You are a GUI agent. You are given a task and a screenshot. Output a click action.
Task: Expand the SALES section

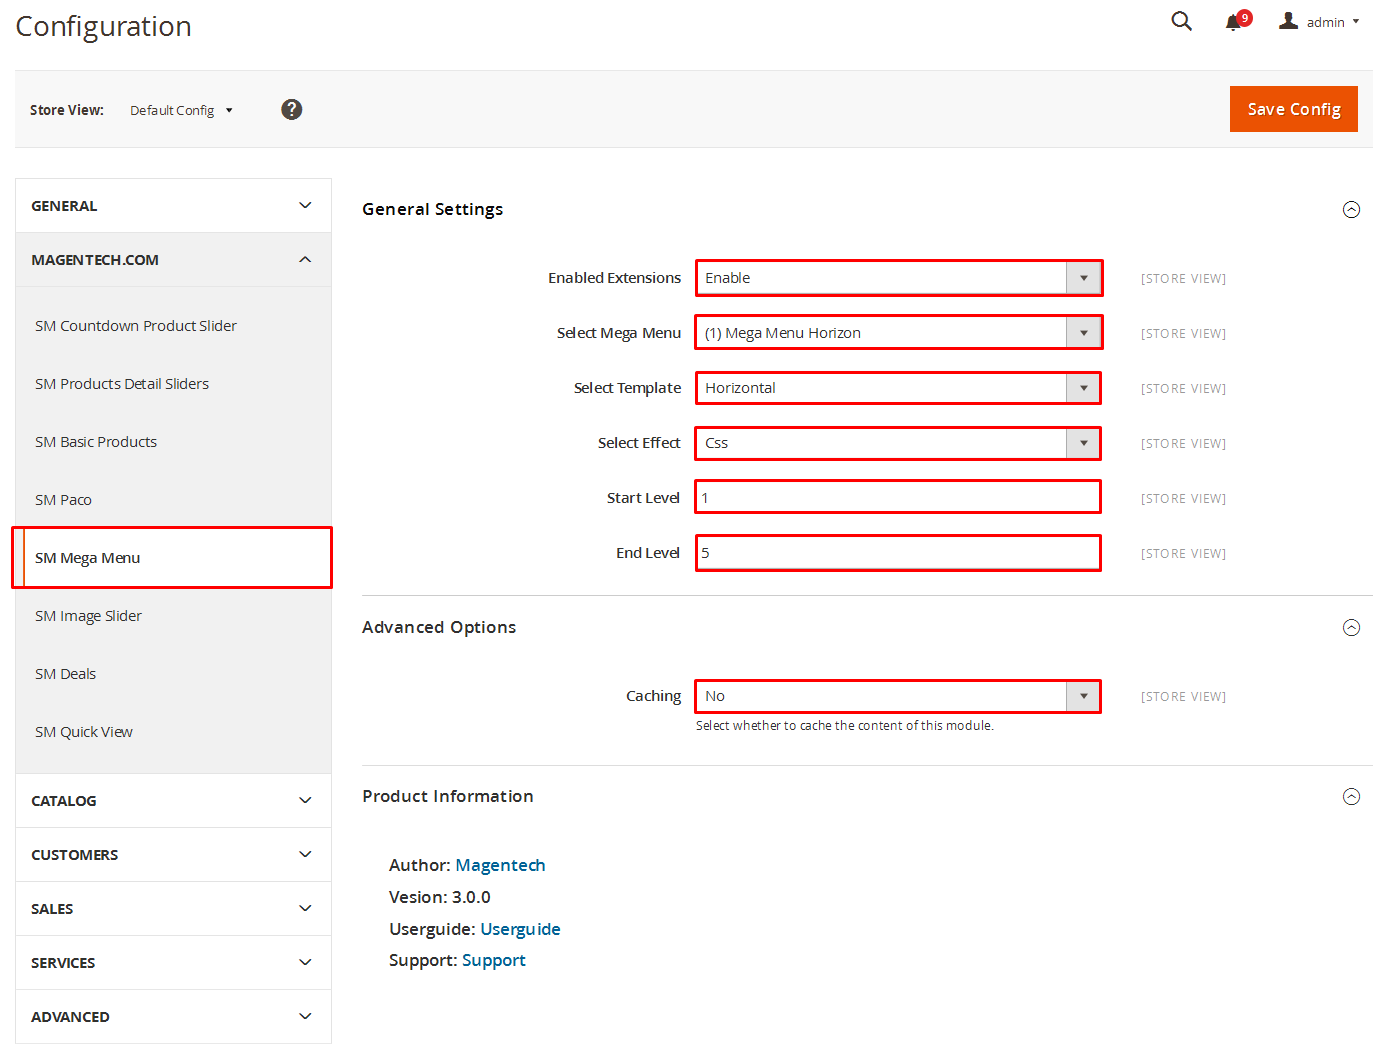[x=173, y=909]
